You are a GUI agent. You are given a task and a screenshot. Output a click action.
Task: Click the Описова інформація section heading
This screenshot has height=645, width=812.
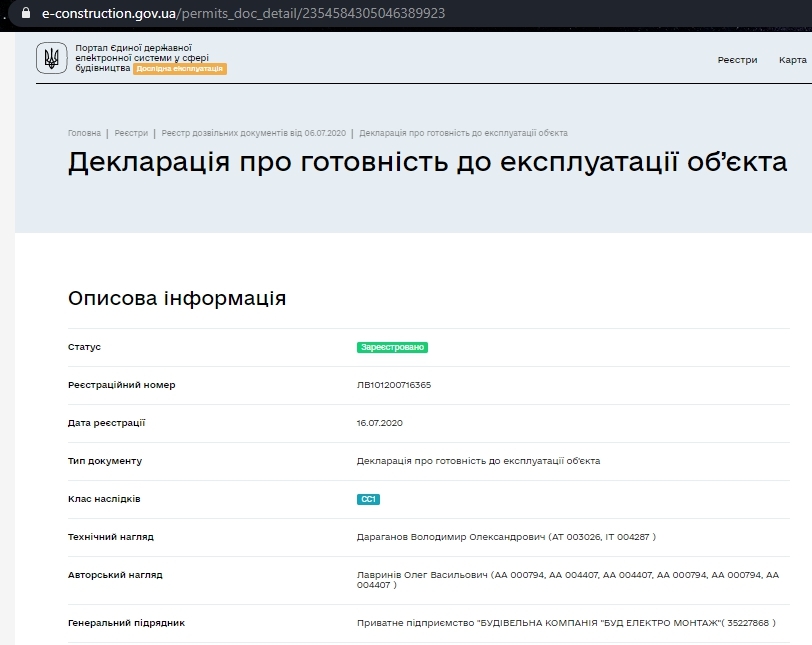coord(177,298)
